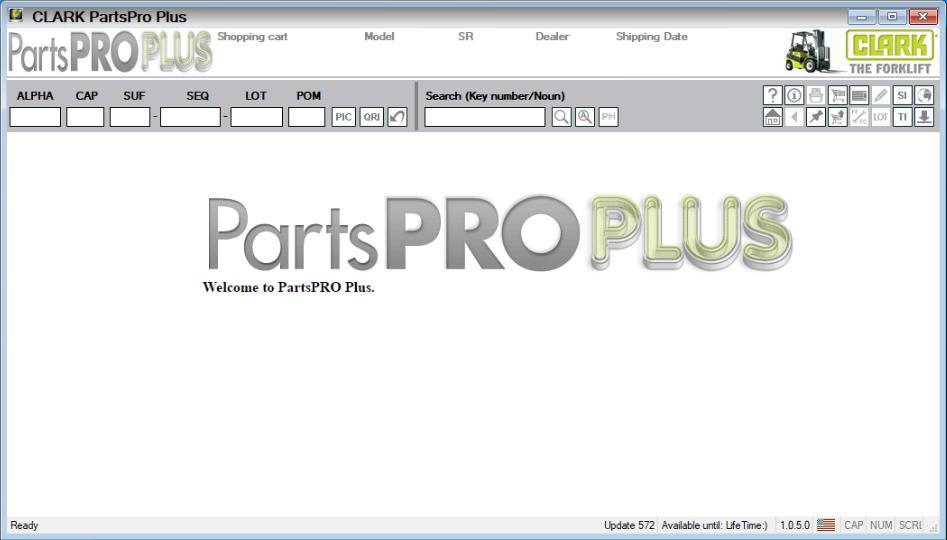The width and height of the screenshot is (947, 540).
Task: Click the SR header label
Action: [466, 36]
